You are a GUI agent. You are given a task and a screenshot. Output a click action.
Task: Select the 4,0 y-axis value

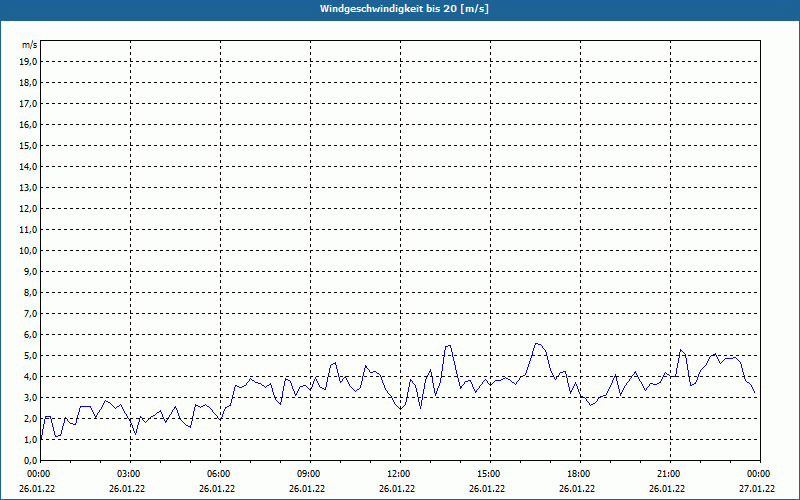30,377
